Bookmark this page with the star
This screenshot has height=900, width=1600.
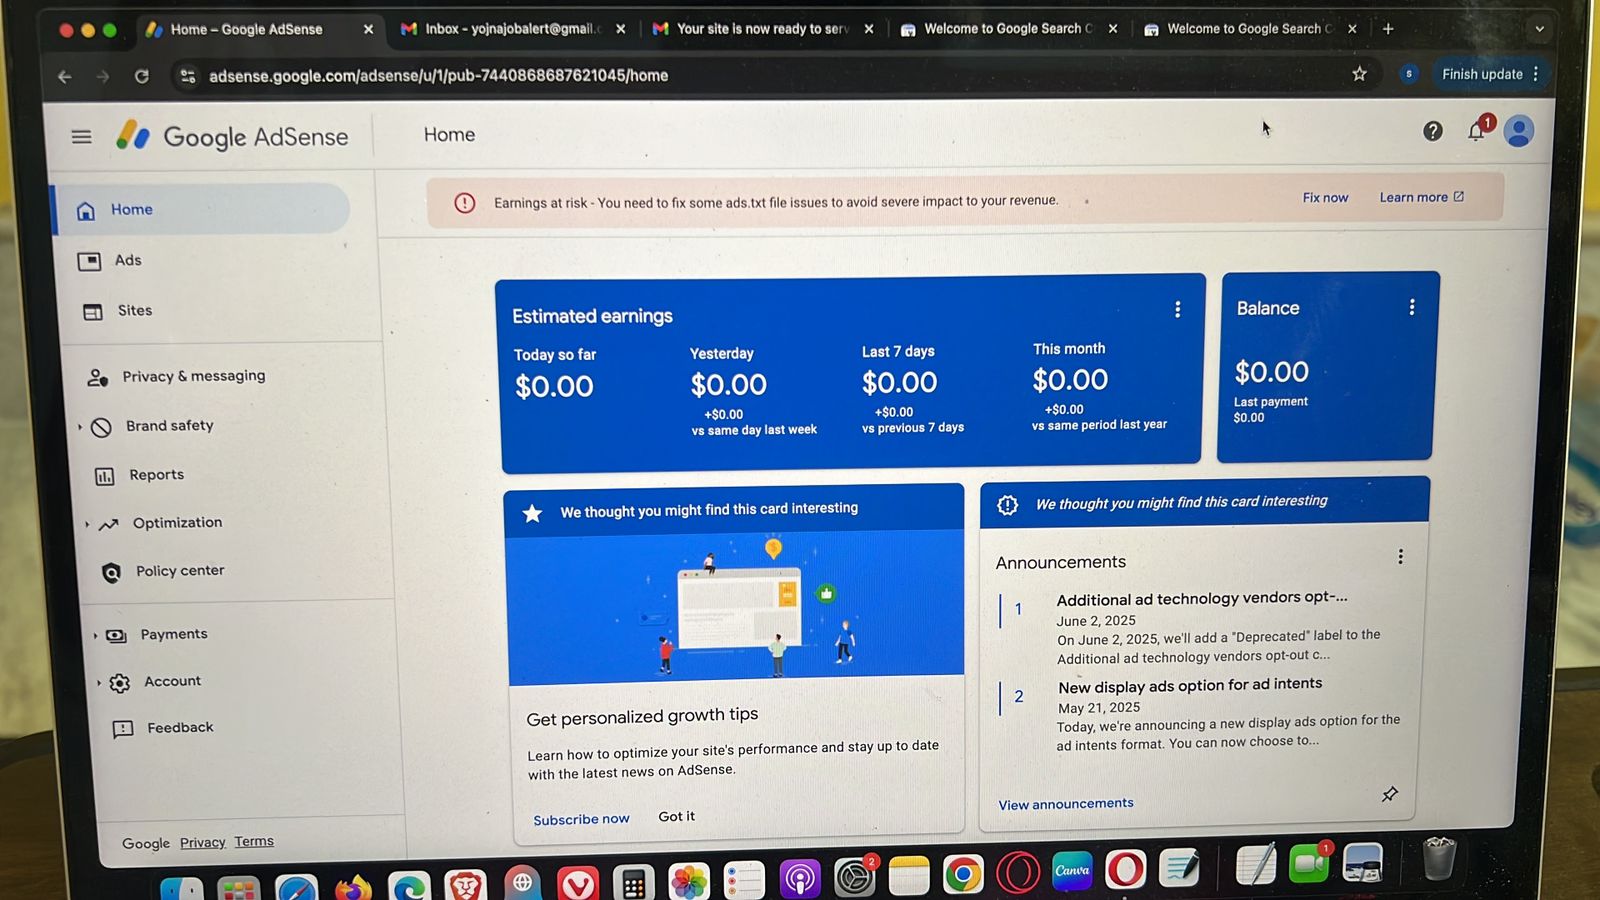(1359, 74)
